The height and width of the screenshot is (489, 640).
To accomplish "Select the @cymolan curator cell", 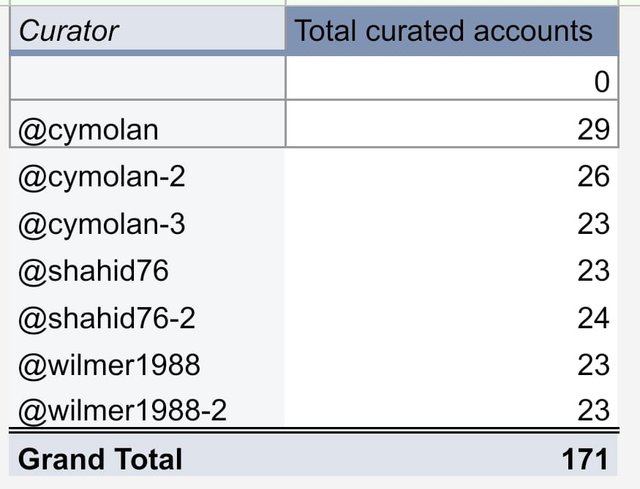I will click(x=147, y=124).
